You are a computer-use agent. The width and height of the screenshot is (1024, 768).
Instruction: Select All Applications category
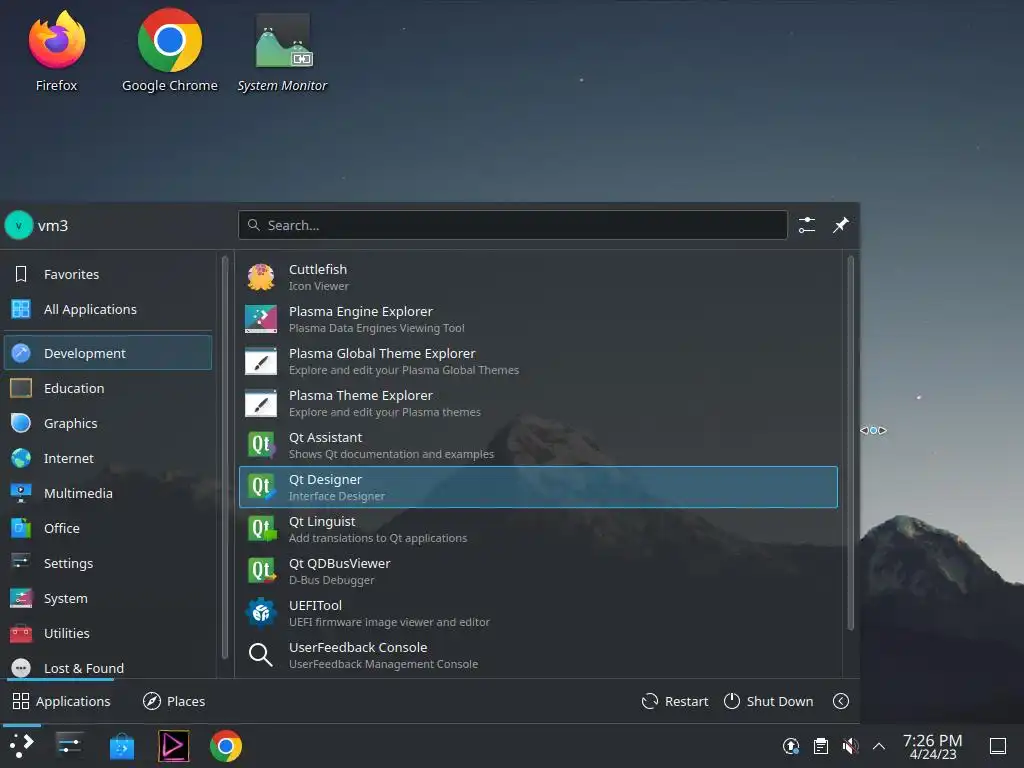[x=108, y=310]
